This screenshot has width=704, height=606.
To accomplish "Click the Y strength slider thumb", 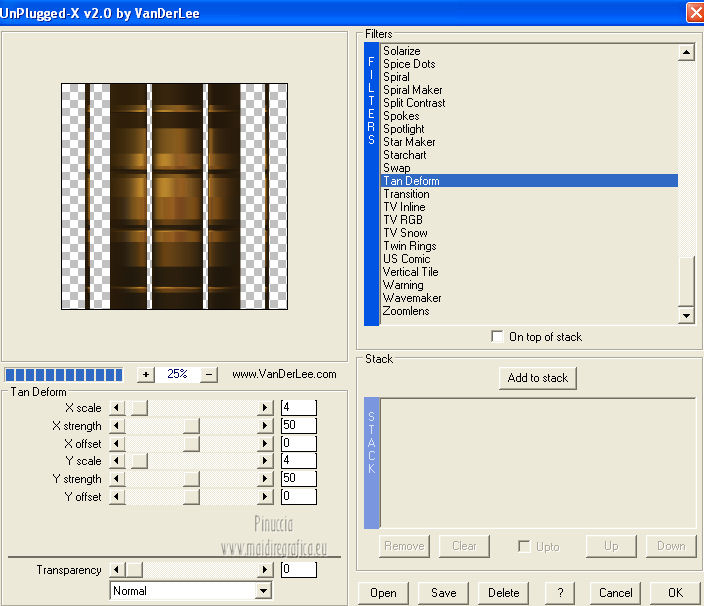I will point(191,479).
